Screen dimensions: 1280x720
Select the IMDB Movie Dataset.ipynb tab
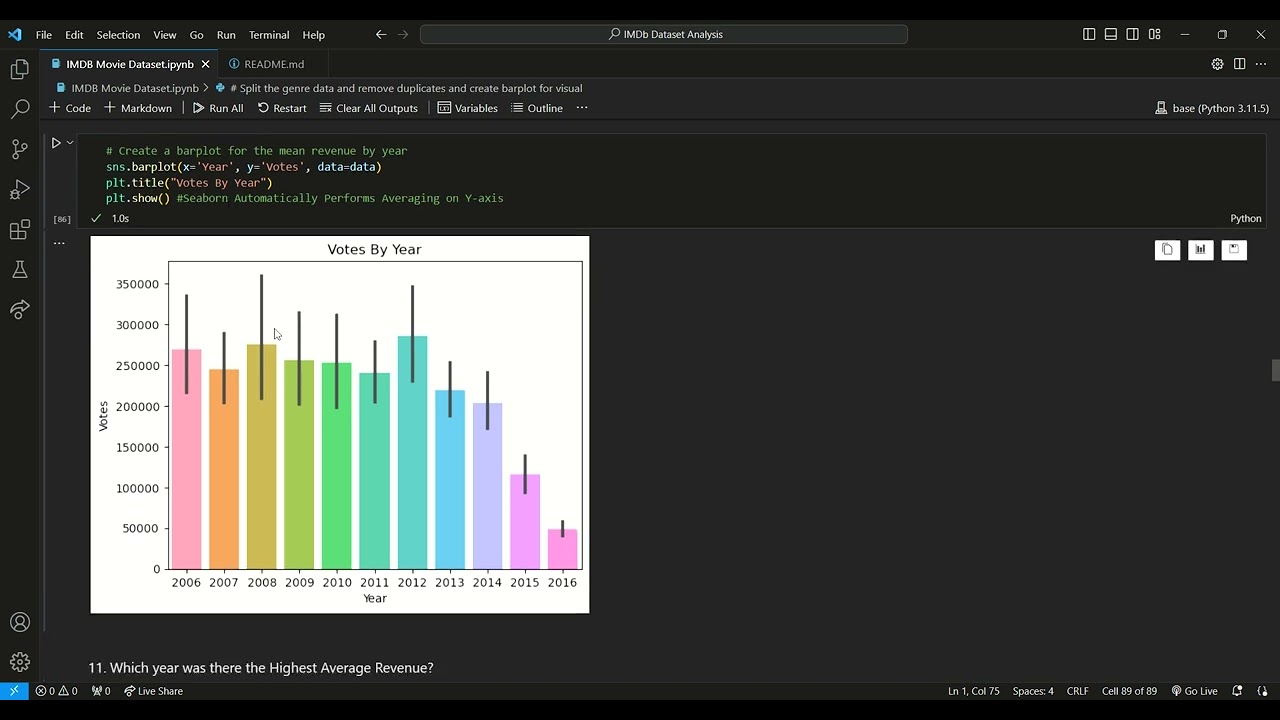click(x=130, y=64)
